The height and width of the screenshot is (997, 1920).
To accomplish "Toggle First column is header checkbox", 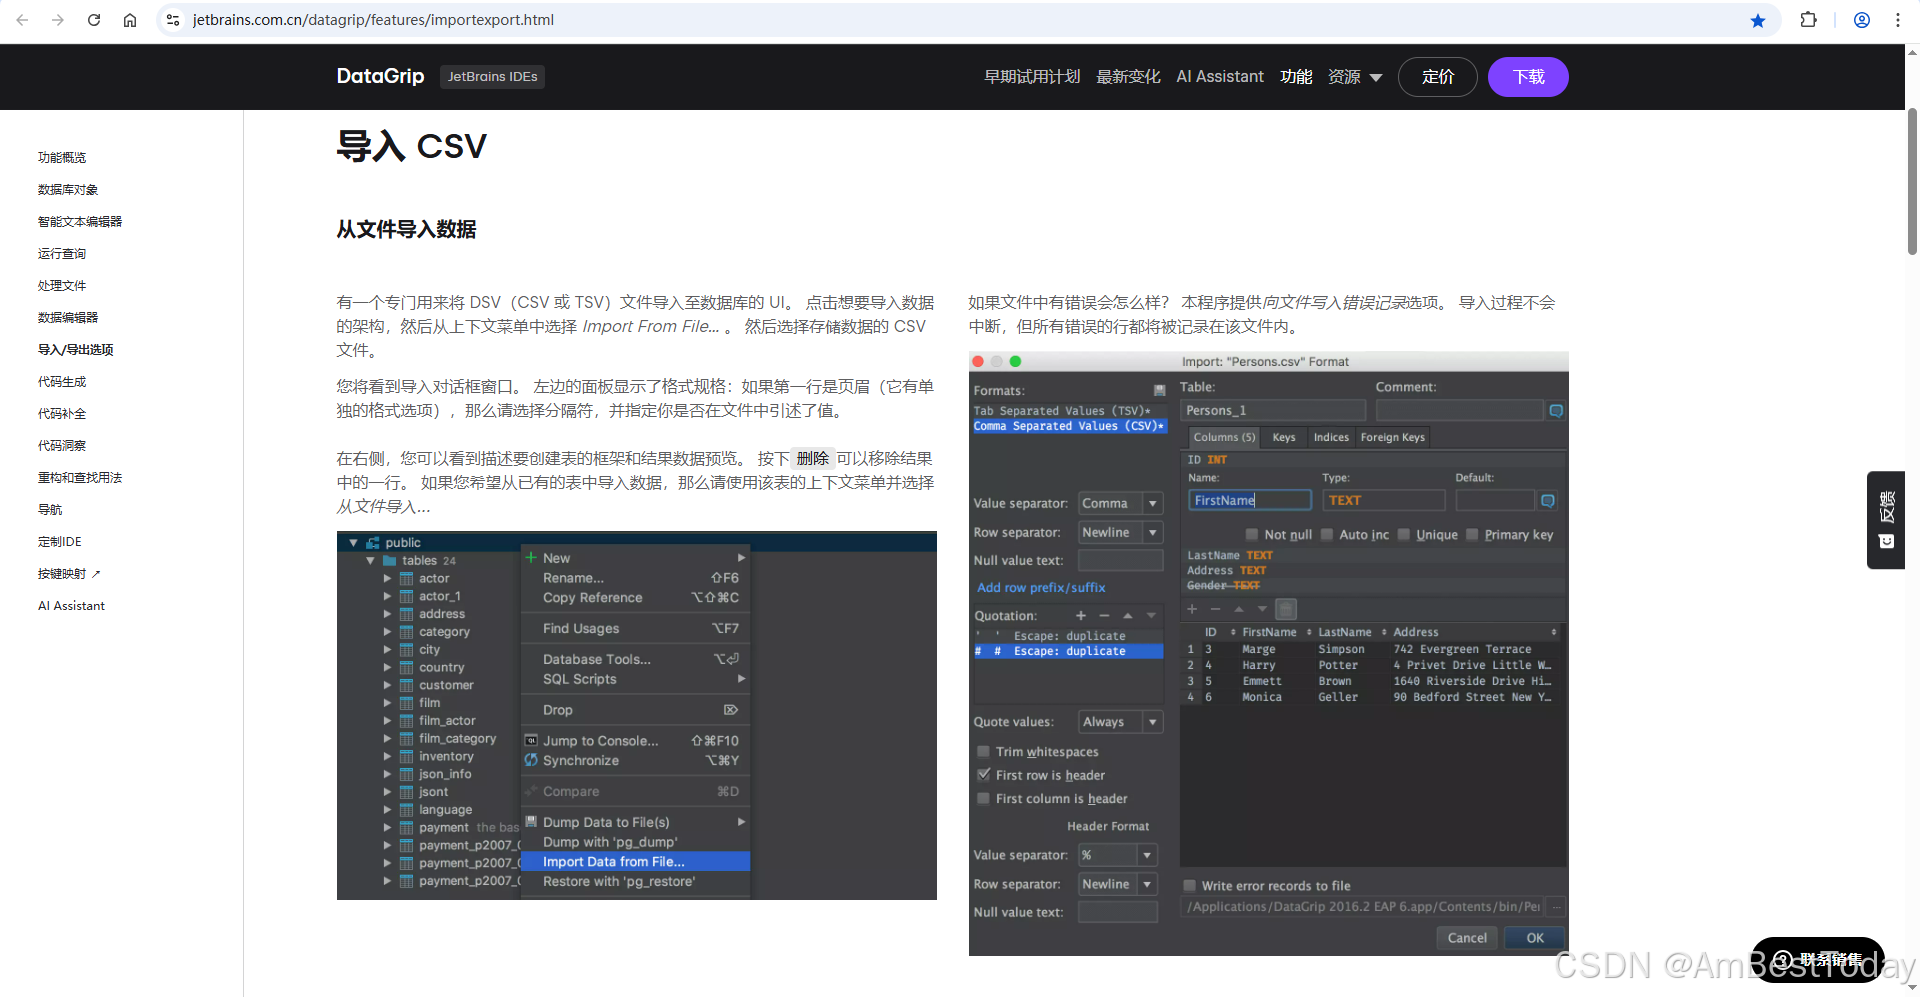I will tap(984, 799).
